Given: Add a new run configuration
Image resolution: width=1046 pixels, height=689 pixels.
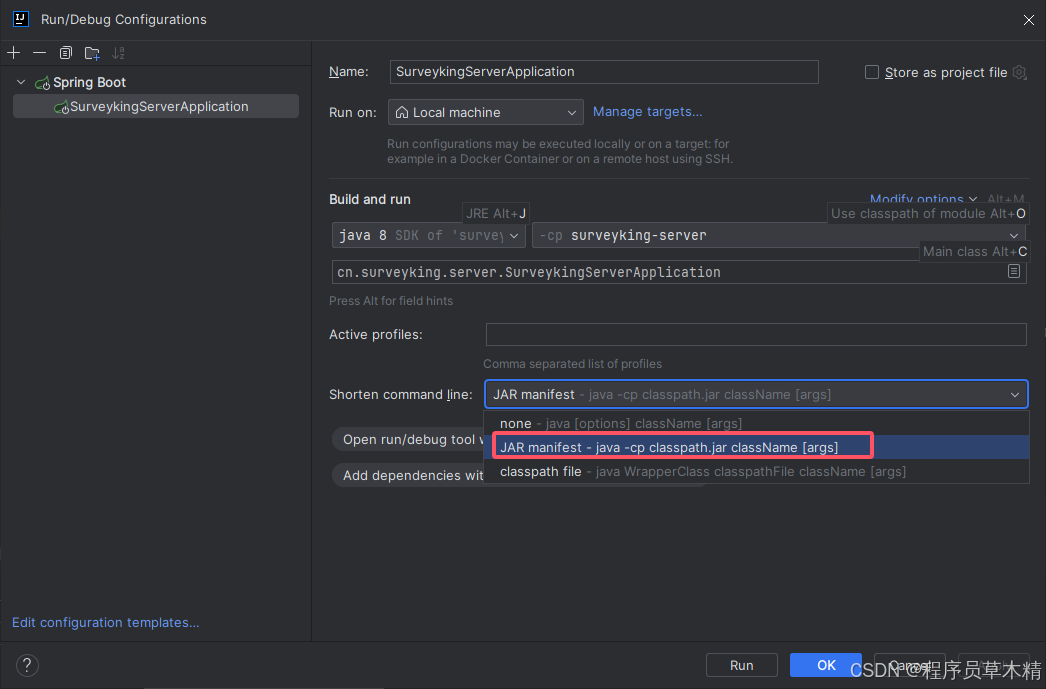Looking at the screenshot, I should [13, 52].
